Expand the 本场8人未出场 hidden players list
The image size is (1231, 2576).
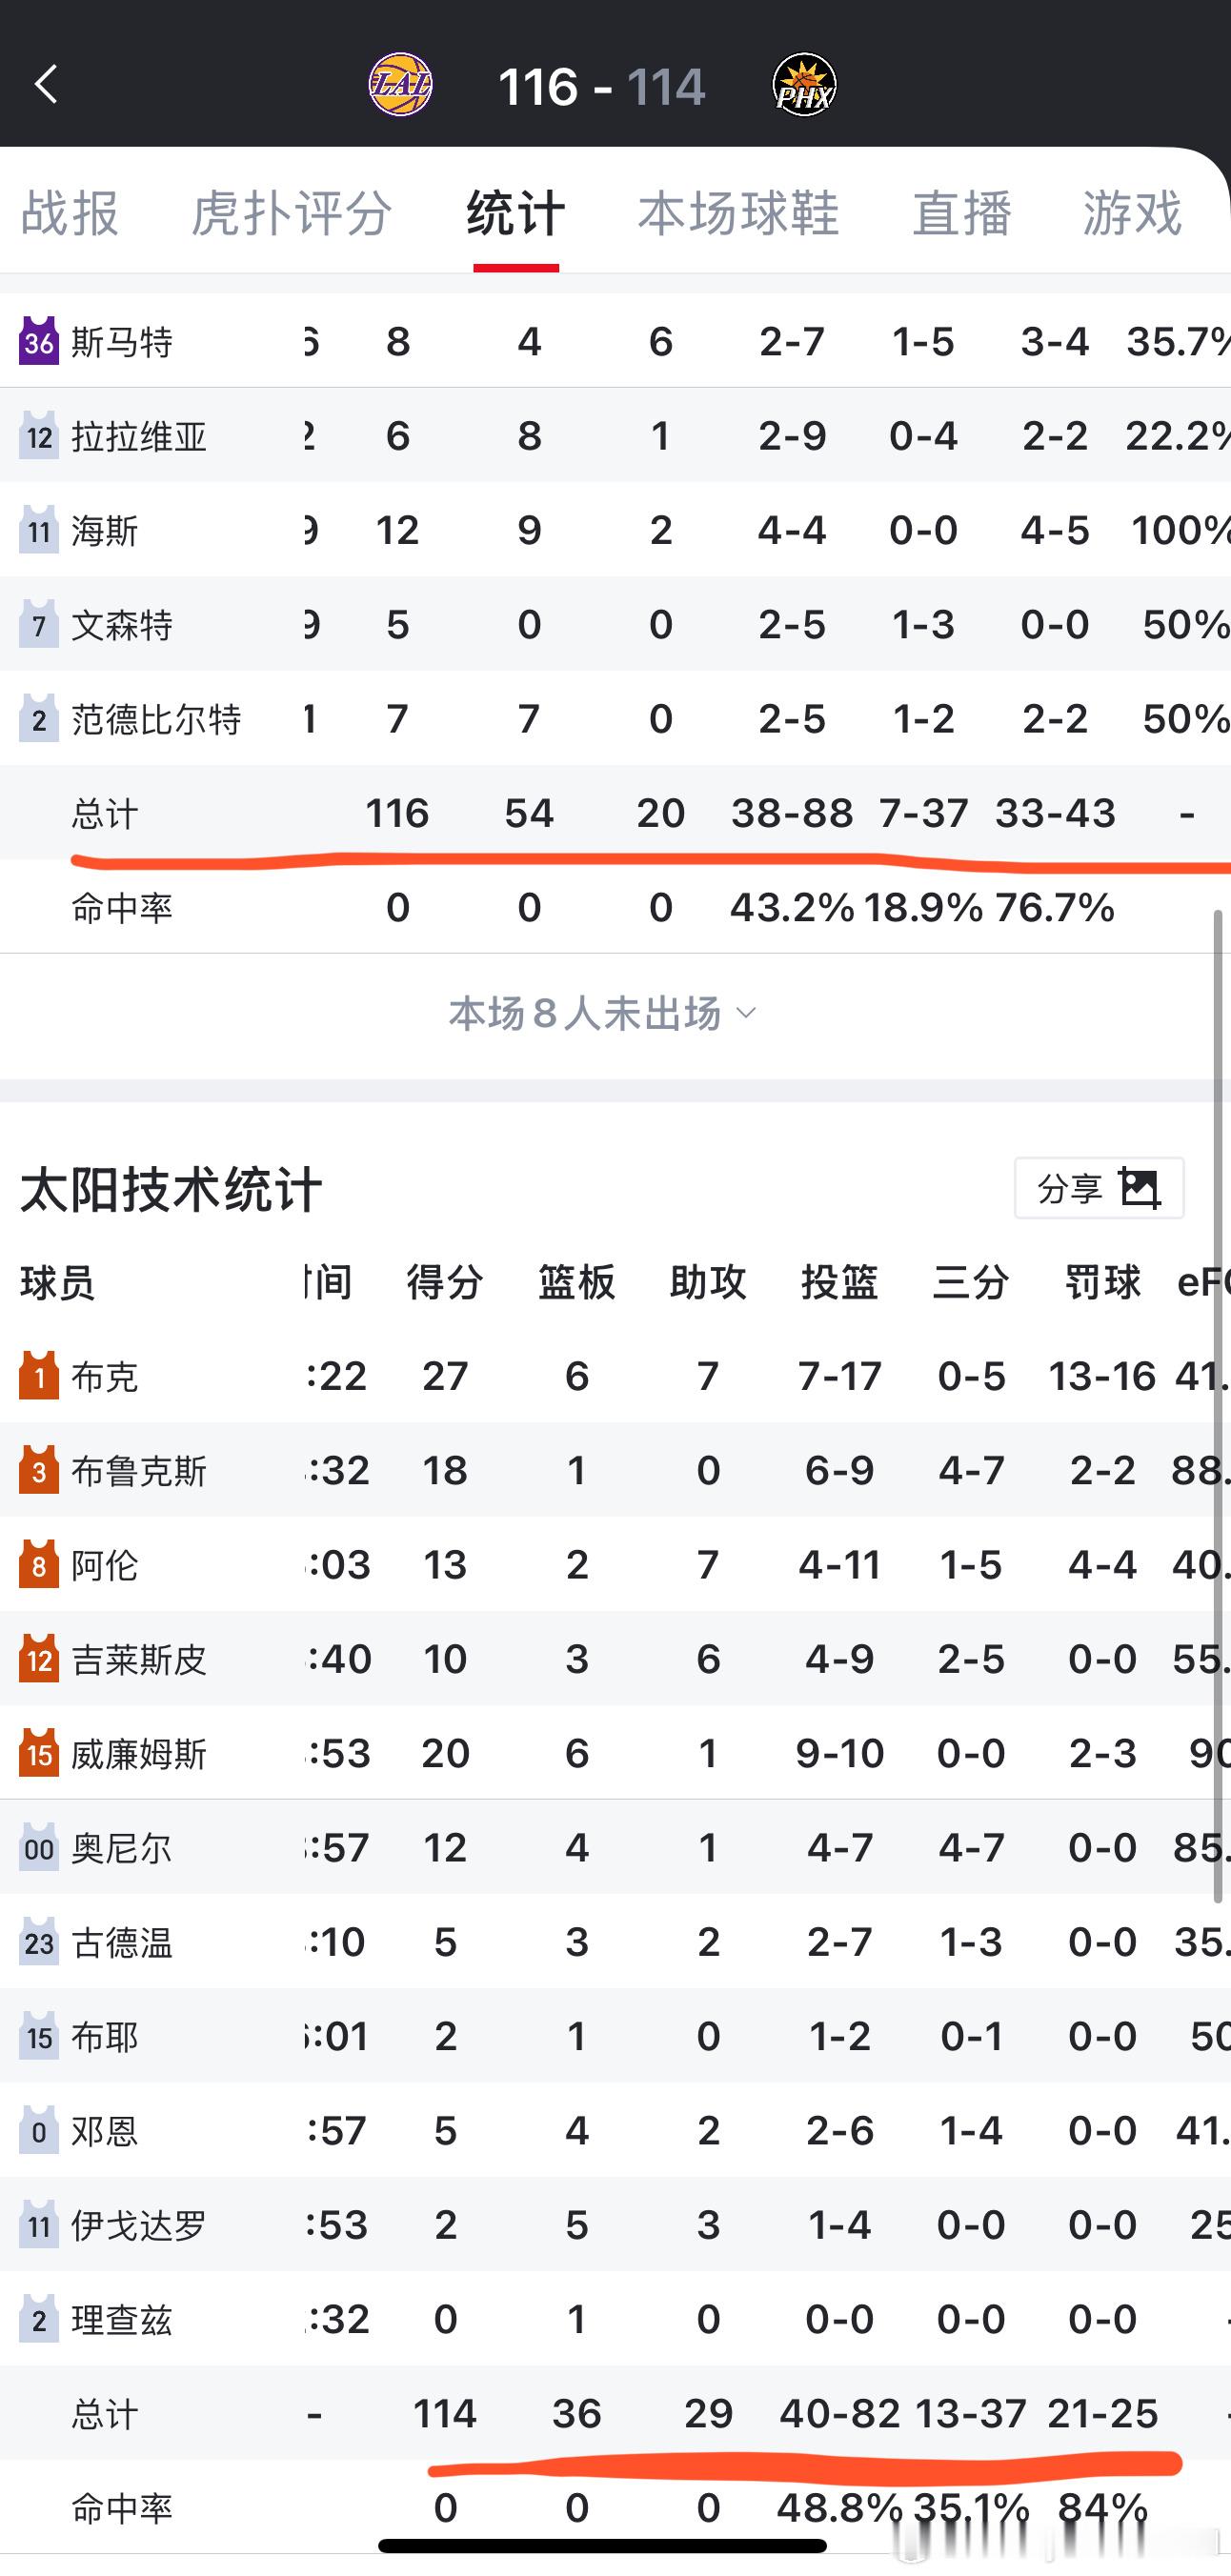(x=600, y=1013)
